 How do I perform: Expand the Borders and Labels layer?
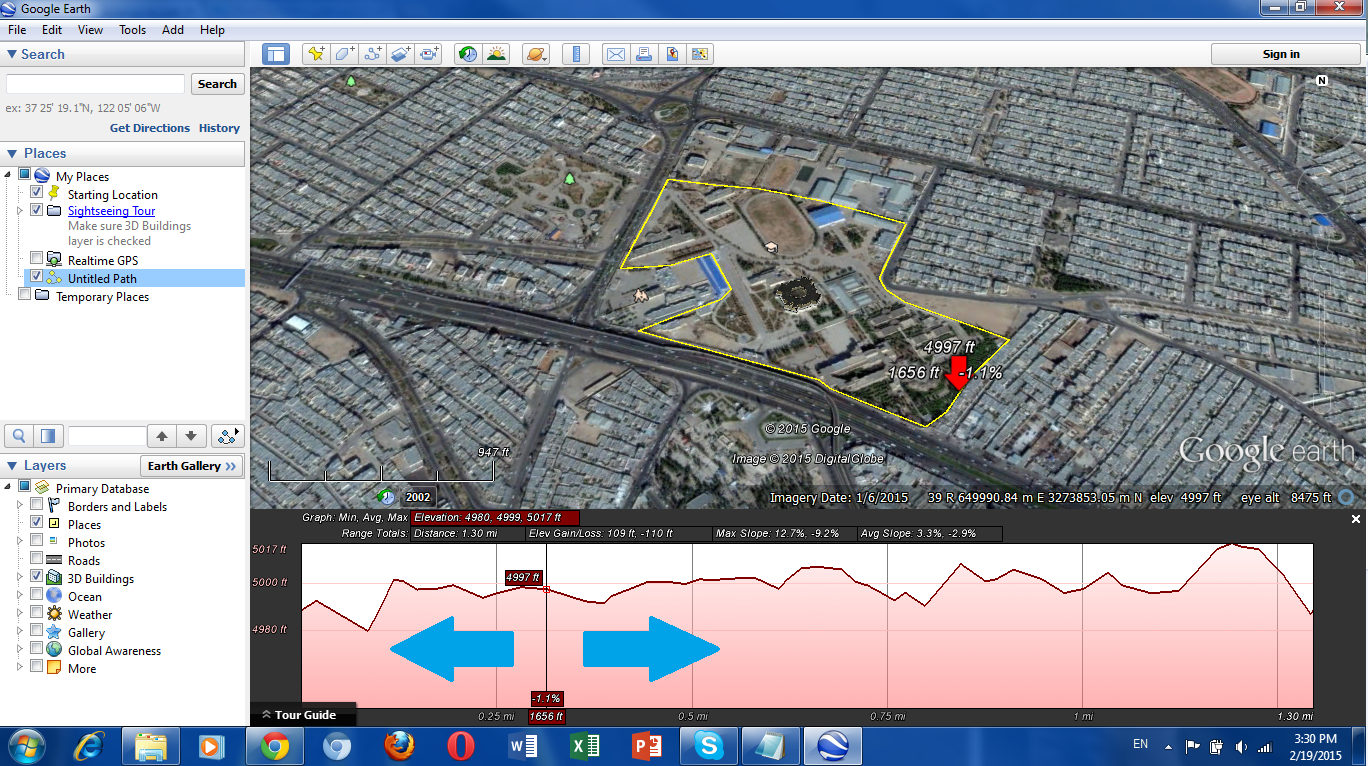coord(20,507)
